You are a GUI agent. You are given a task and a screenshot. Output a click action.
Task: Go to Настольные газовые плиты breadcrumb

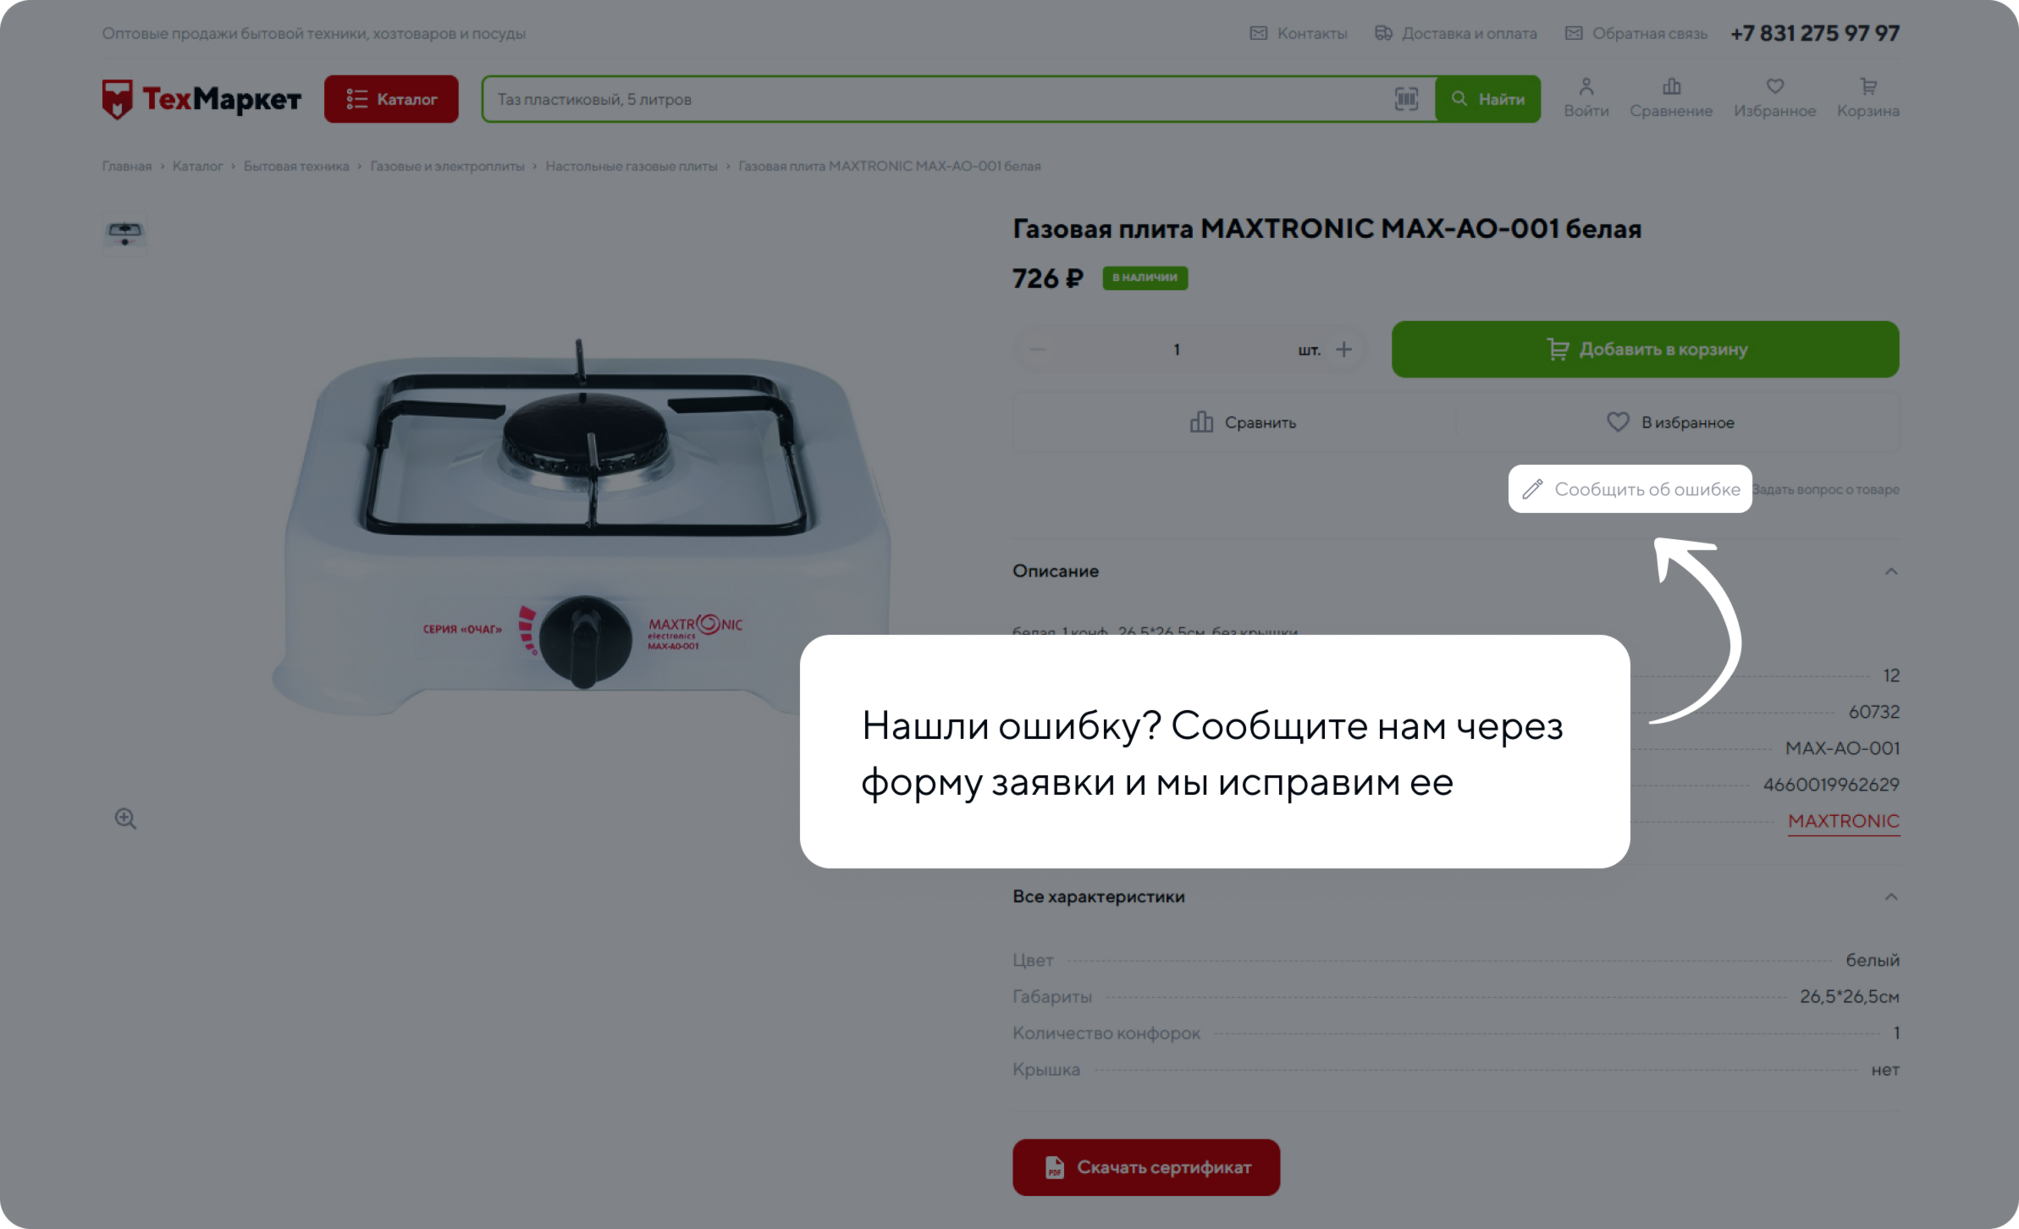(631, 166)
